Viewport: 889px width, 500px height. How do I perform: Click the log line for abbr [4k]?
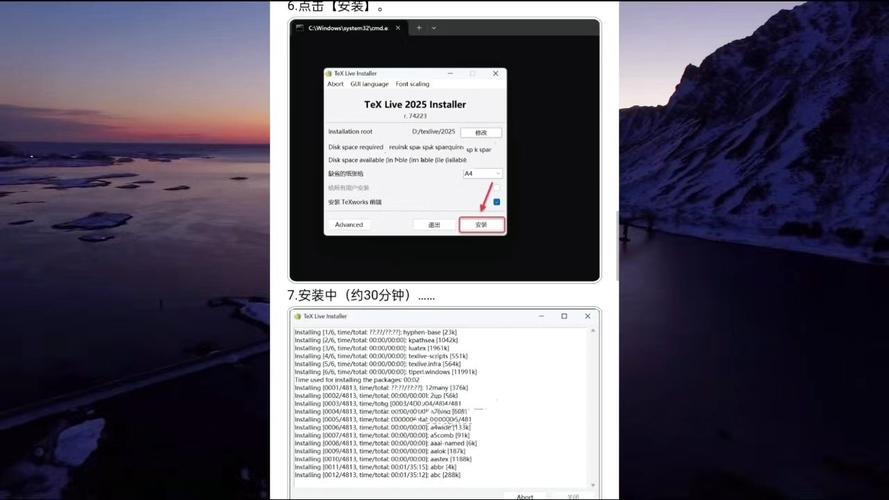[x=375, y=467]
